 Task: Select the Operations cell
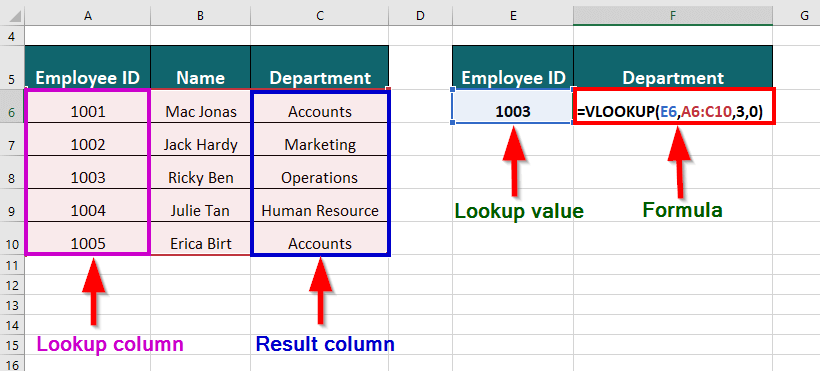coord(320,172)
